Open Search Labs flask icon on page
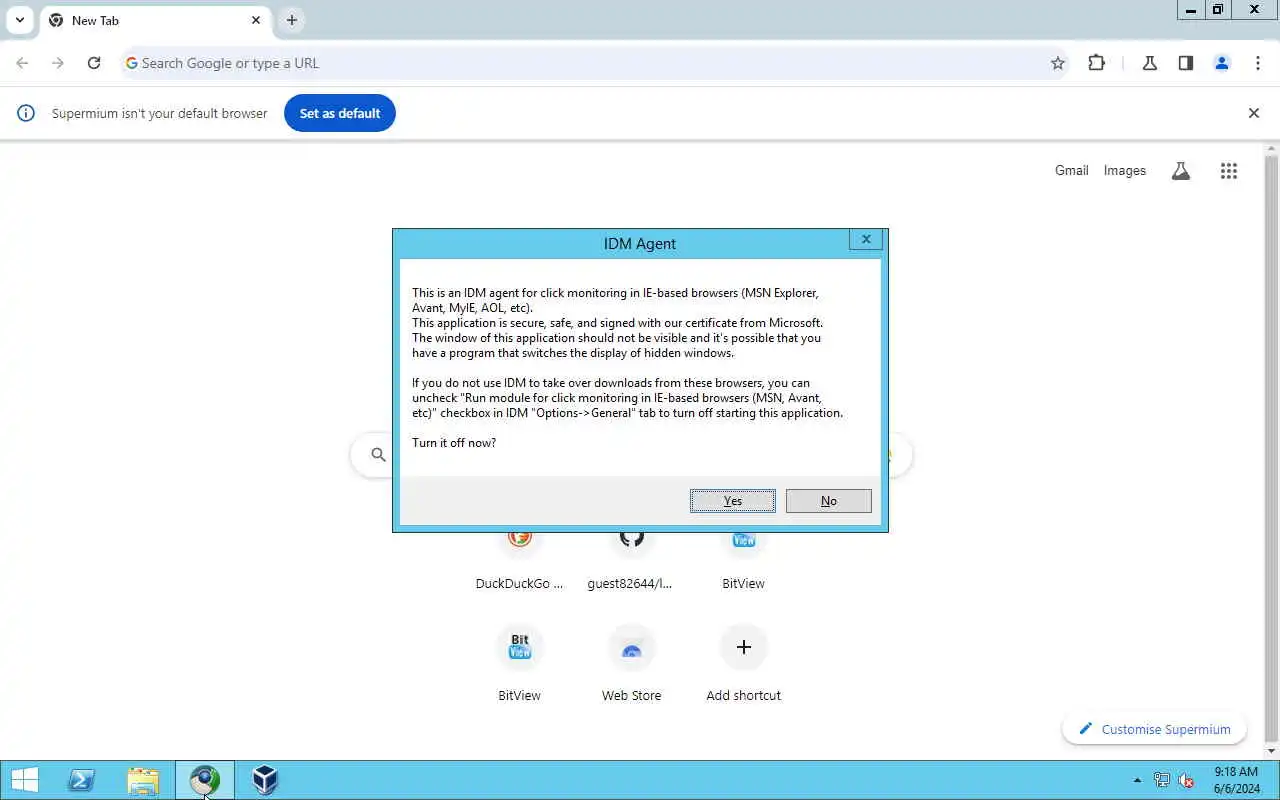 pyautogui.click(x=1181, y=171)
